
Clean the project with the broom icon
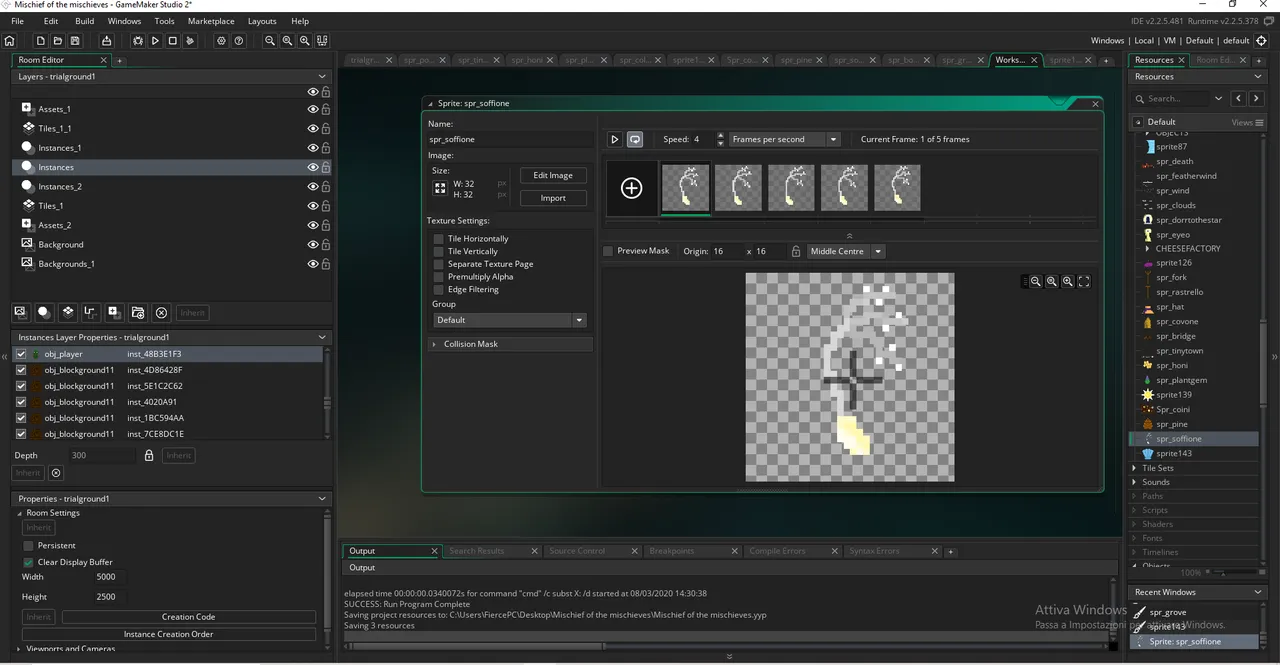click(190, 41)
